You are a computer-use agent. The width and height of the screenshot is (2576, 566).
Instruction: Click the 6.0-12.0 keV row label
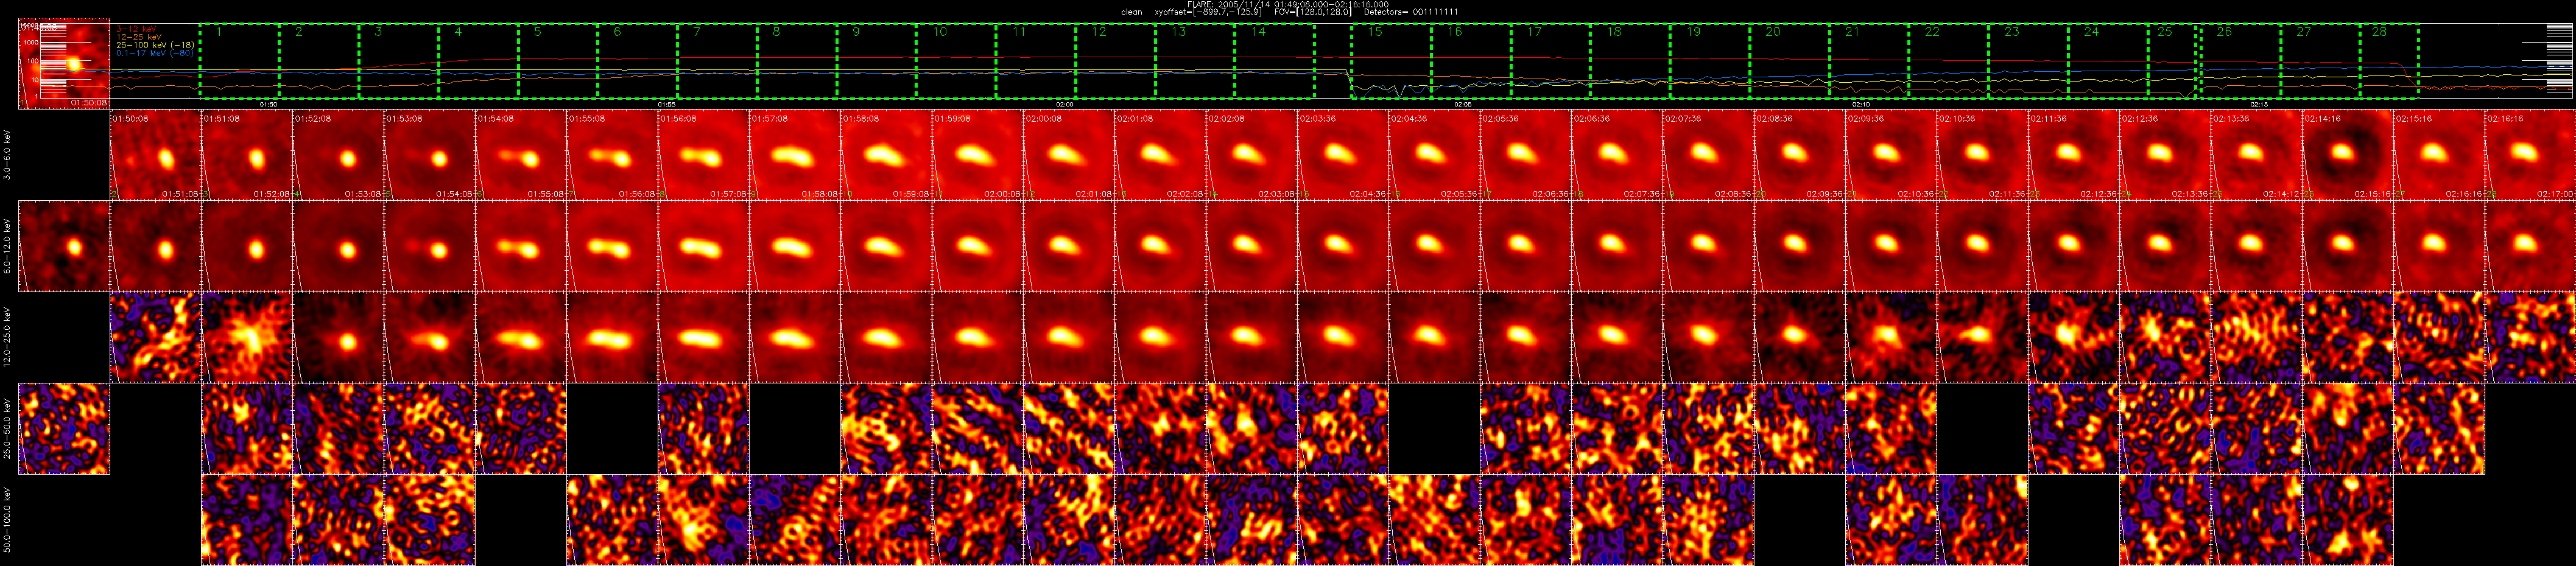8,246
